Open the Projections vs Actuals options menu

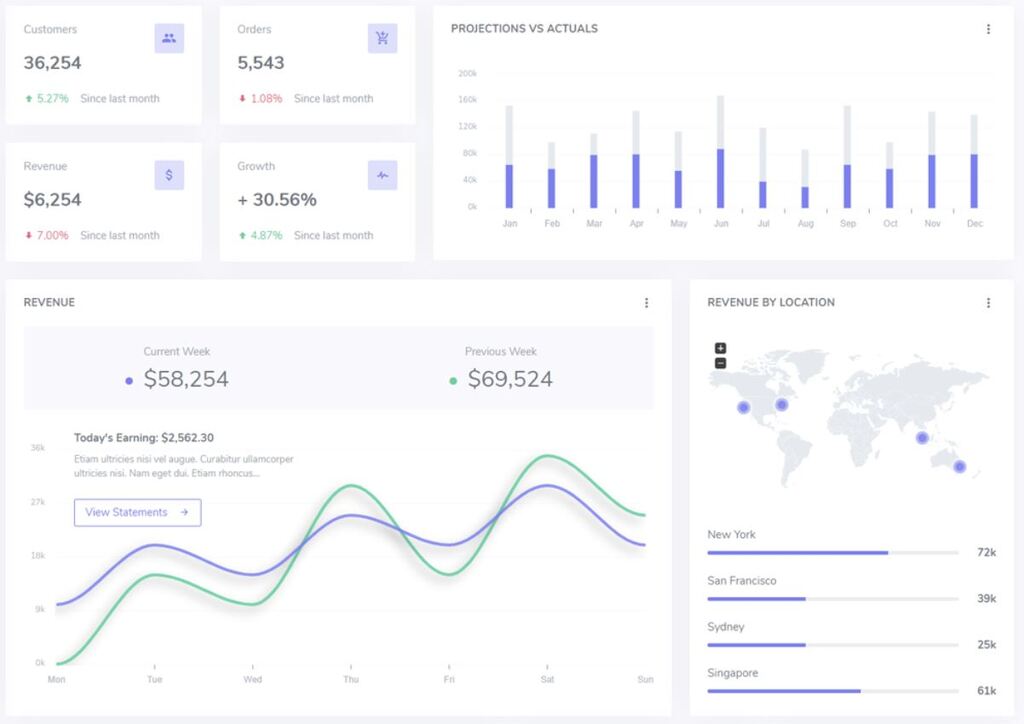tap(988, 29)
